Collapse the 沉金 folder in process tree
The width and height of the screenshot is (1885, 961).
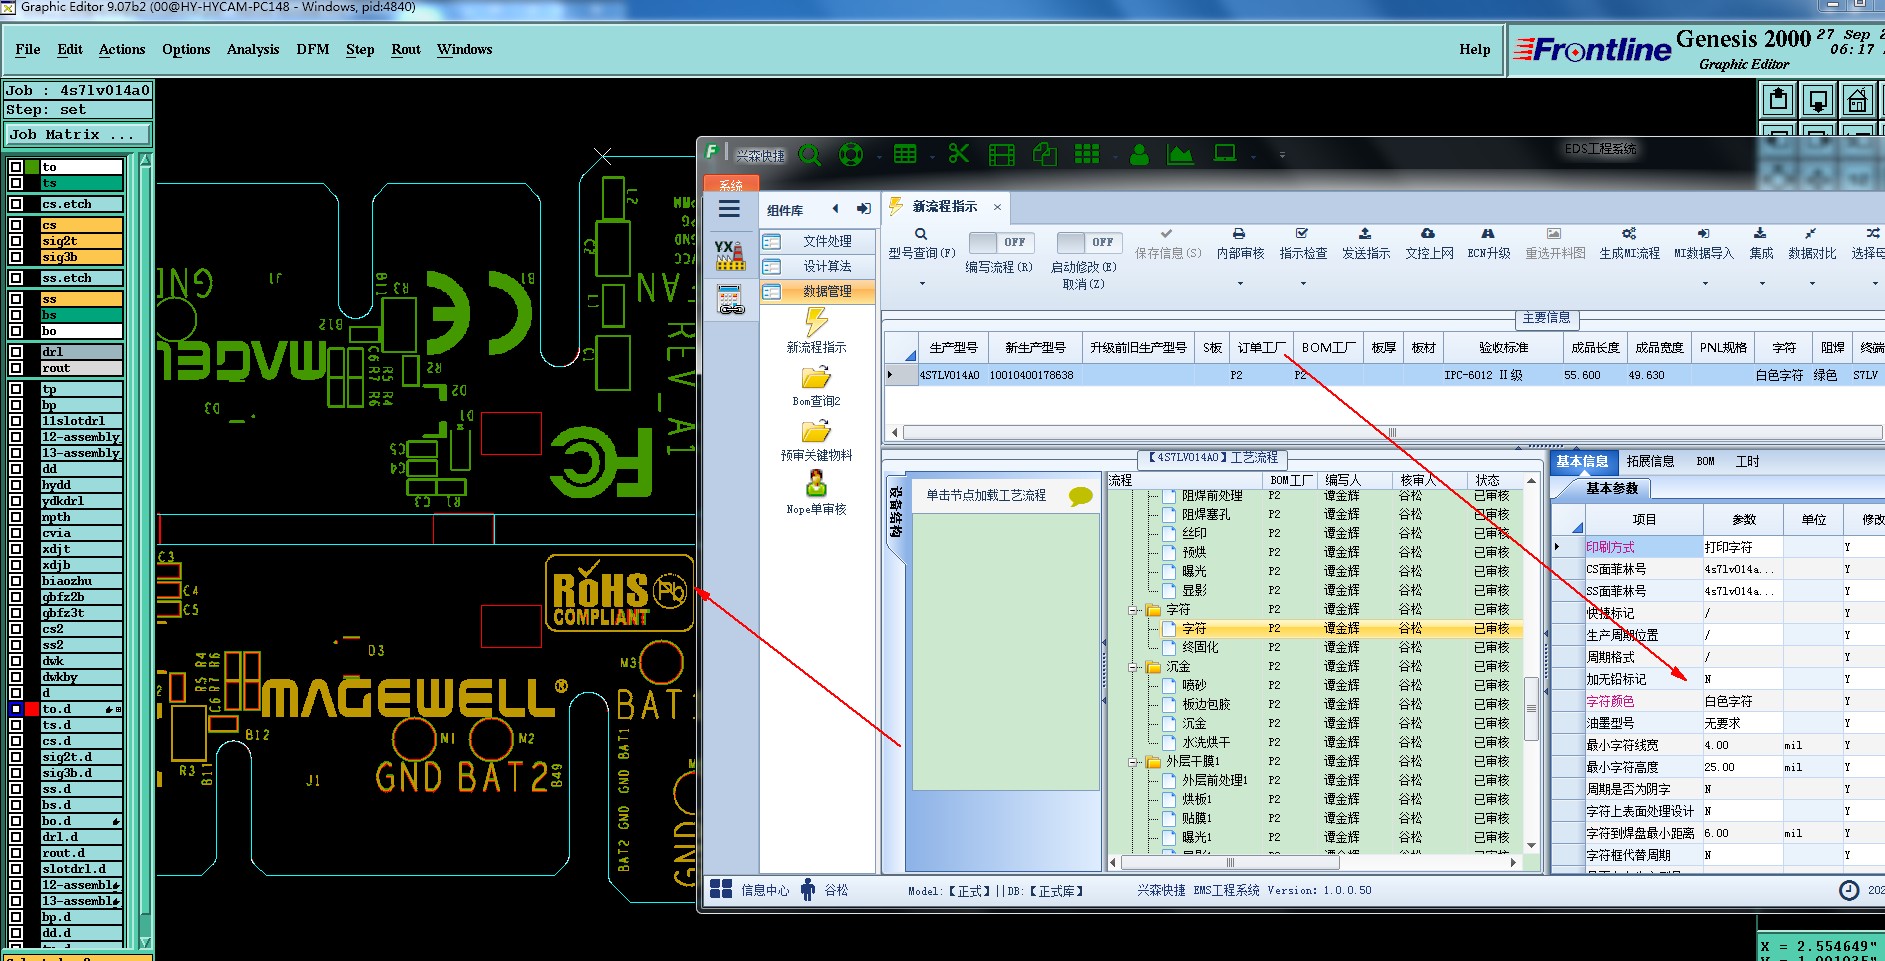pyautogui.click(x=1134, y=667)
